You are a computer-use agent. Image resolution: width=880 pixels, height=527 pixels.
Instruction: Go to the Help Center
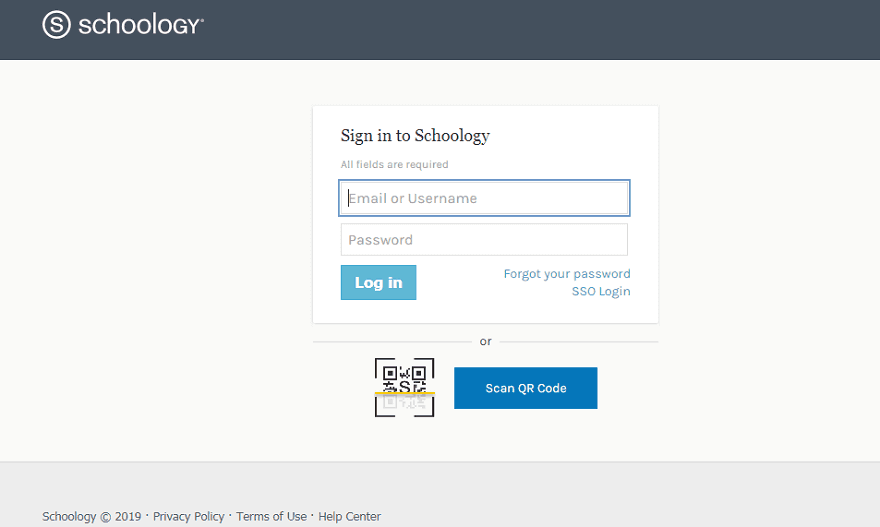349,517
